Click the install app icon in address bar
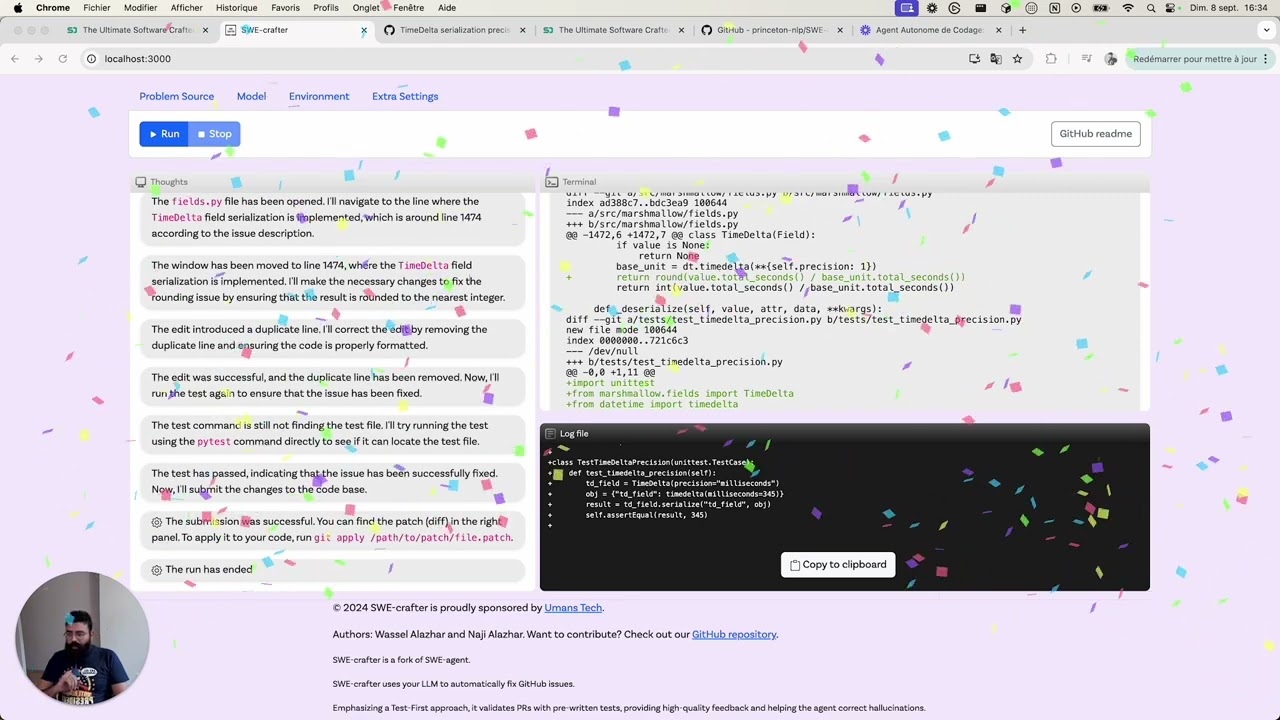 (x=974, y=59)
